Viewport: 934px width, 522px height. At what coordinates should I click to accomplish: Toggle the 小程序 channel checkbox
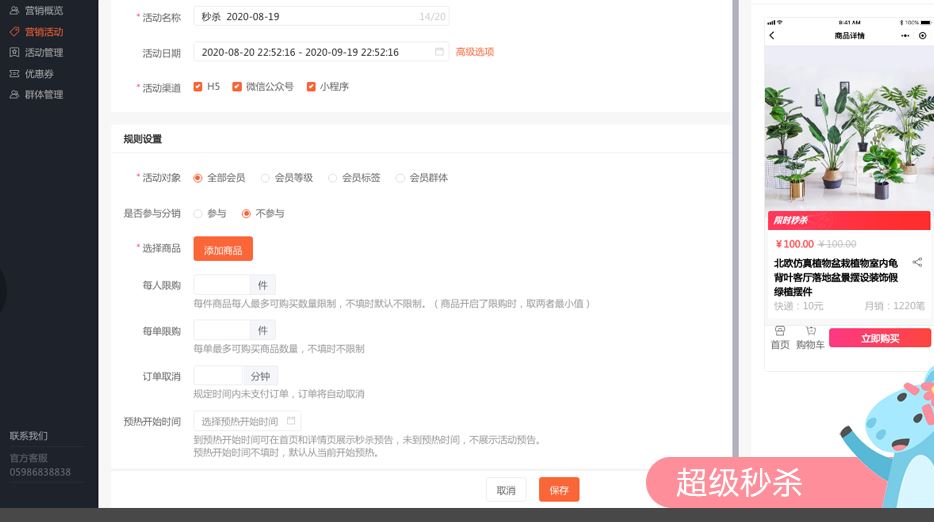coord(311,87)
